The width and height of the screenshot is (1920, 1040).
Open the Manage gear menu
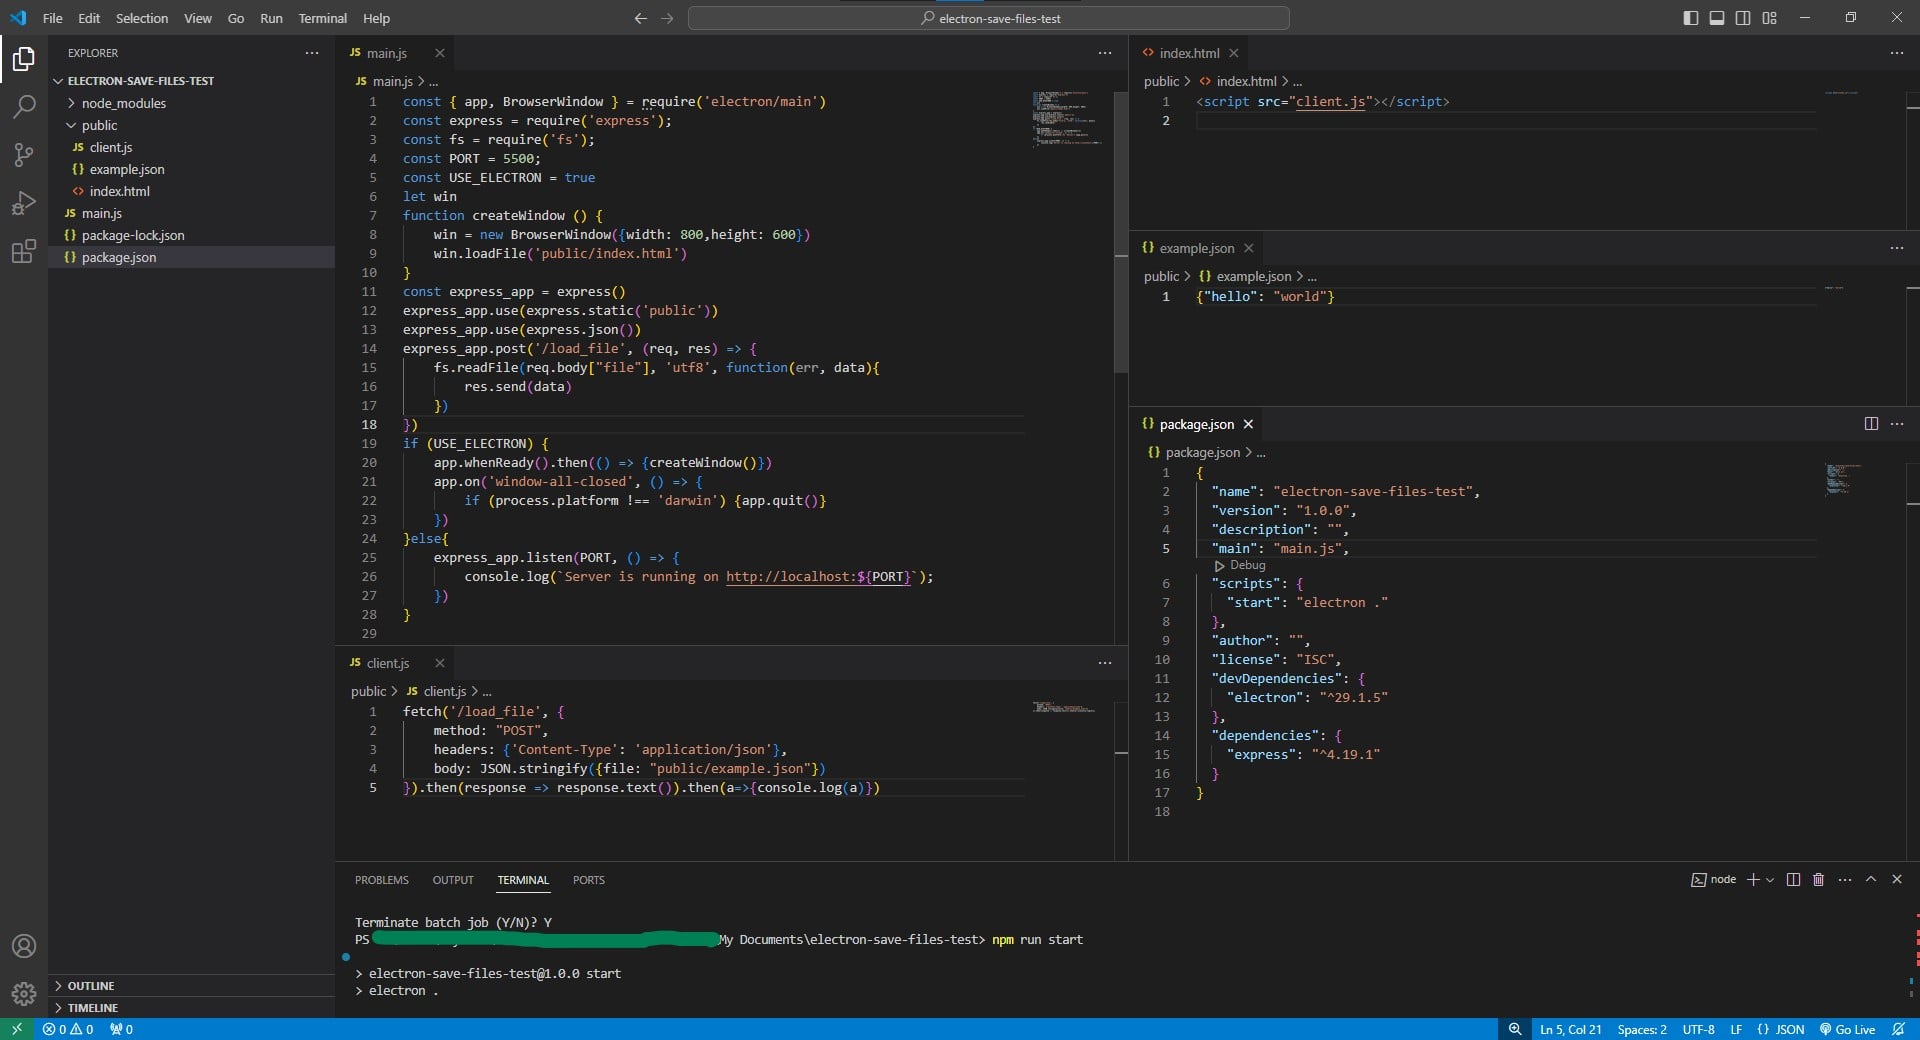(24, 994)
